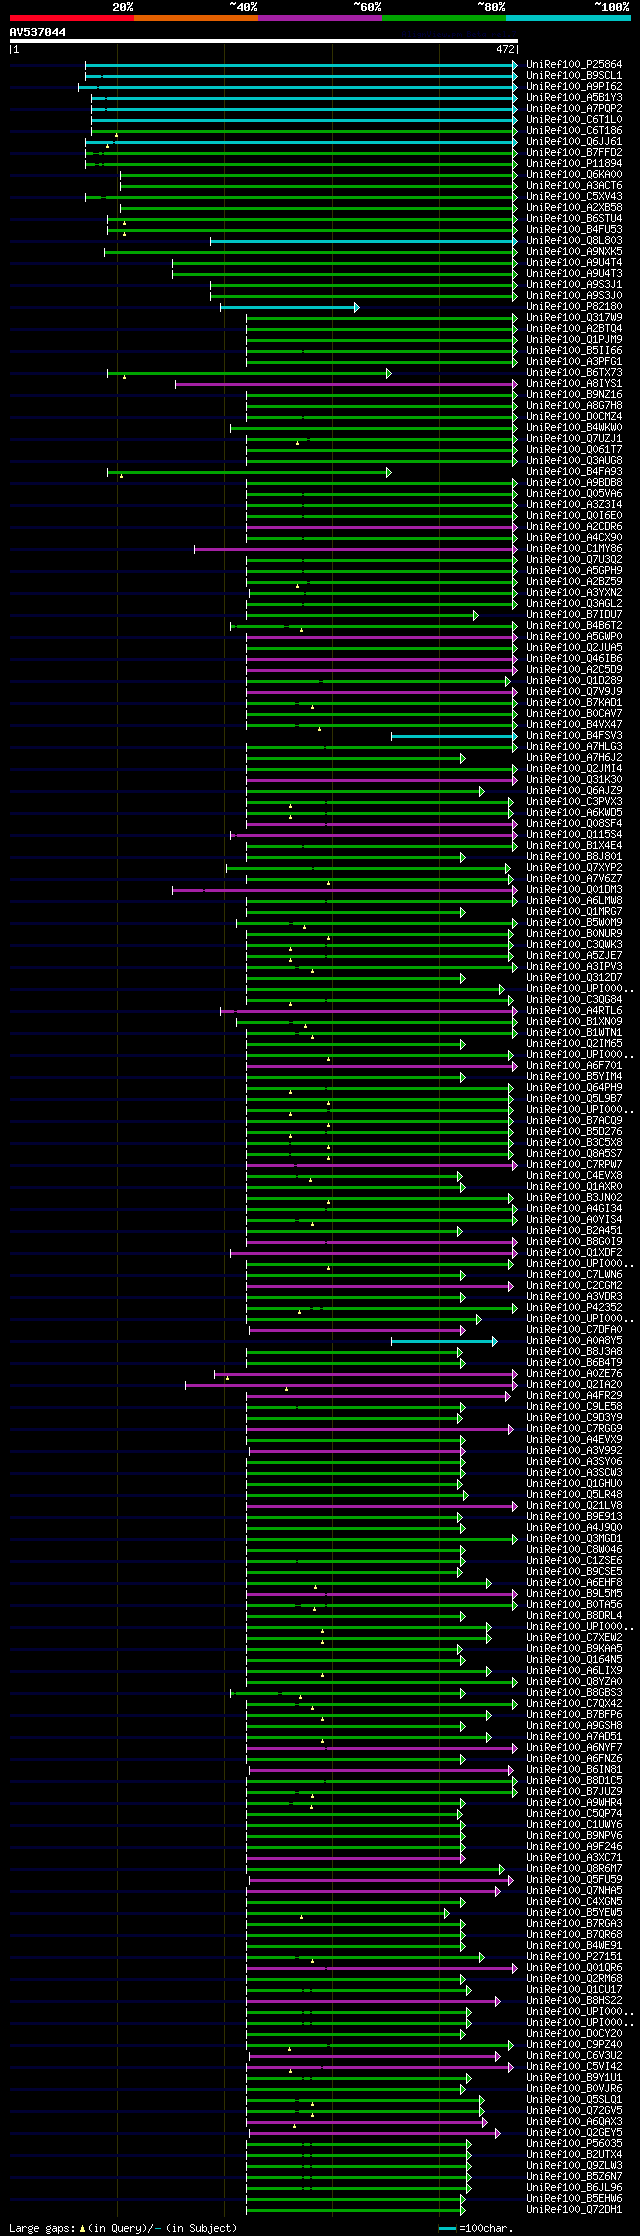Screen dimensions: 640x2236
Task: Choose the UniRef100_A9S3J0 entry
Action: coord(574,296)
